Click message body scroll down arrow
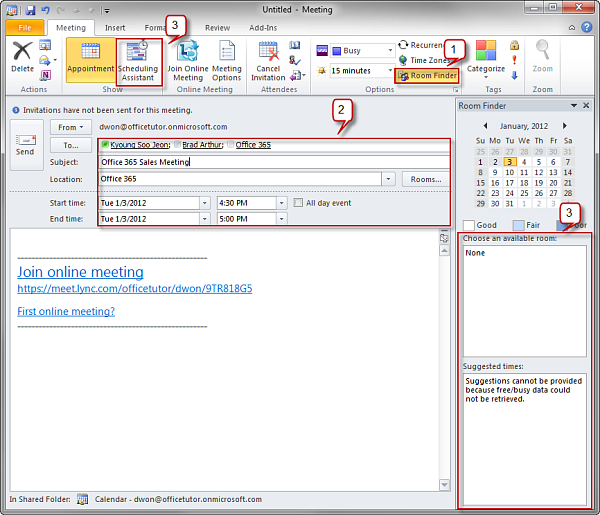This screenshot has height=515, width=600. point(444,485)
